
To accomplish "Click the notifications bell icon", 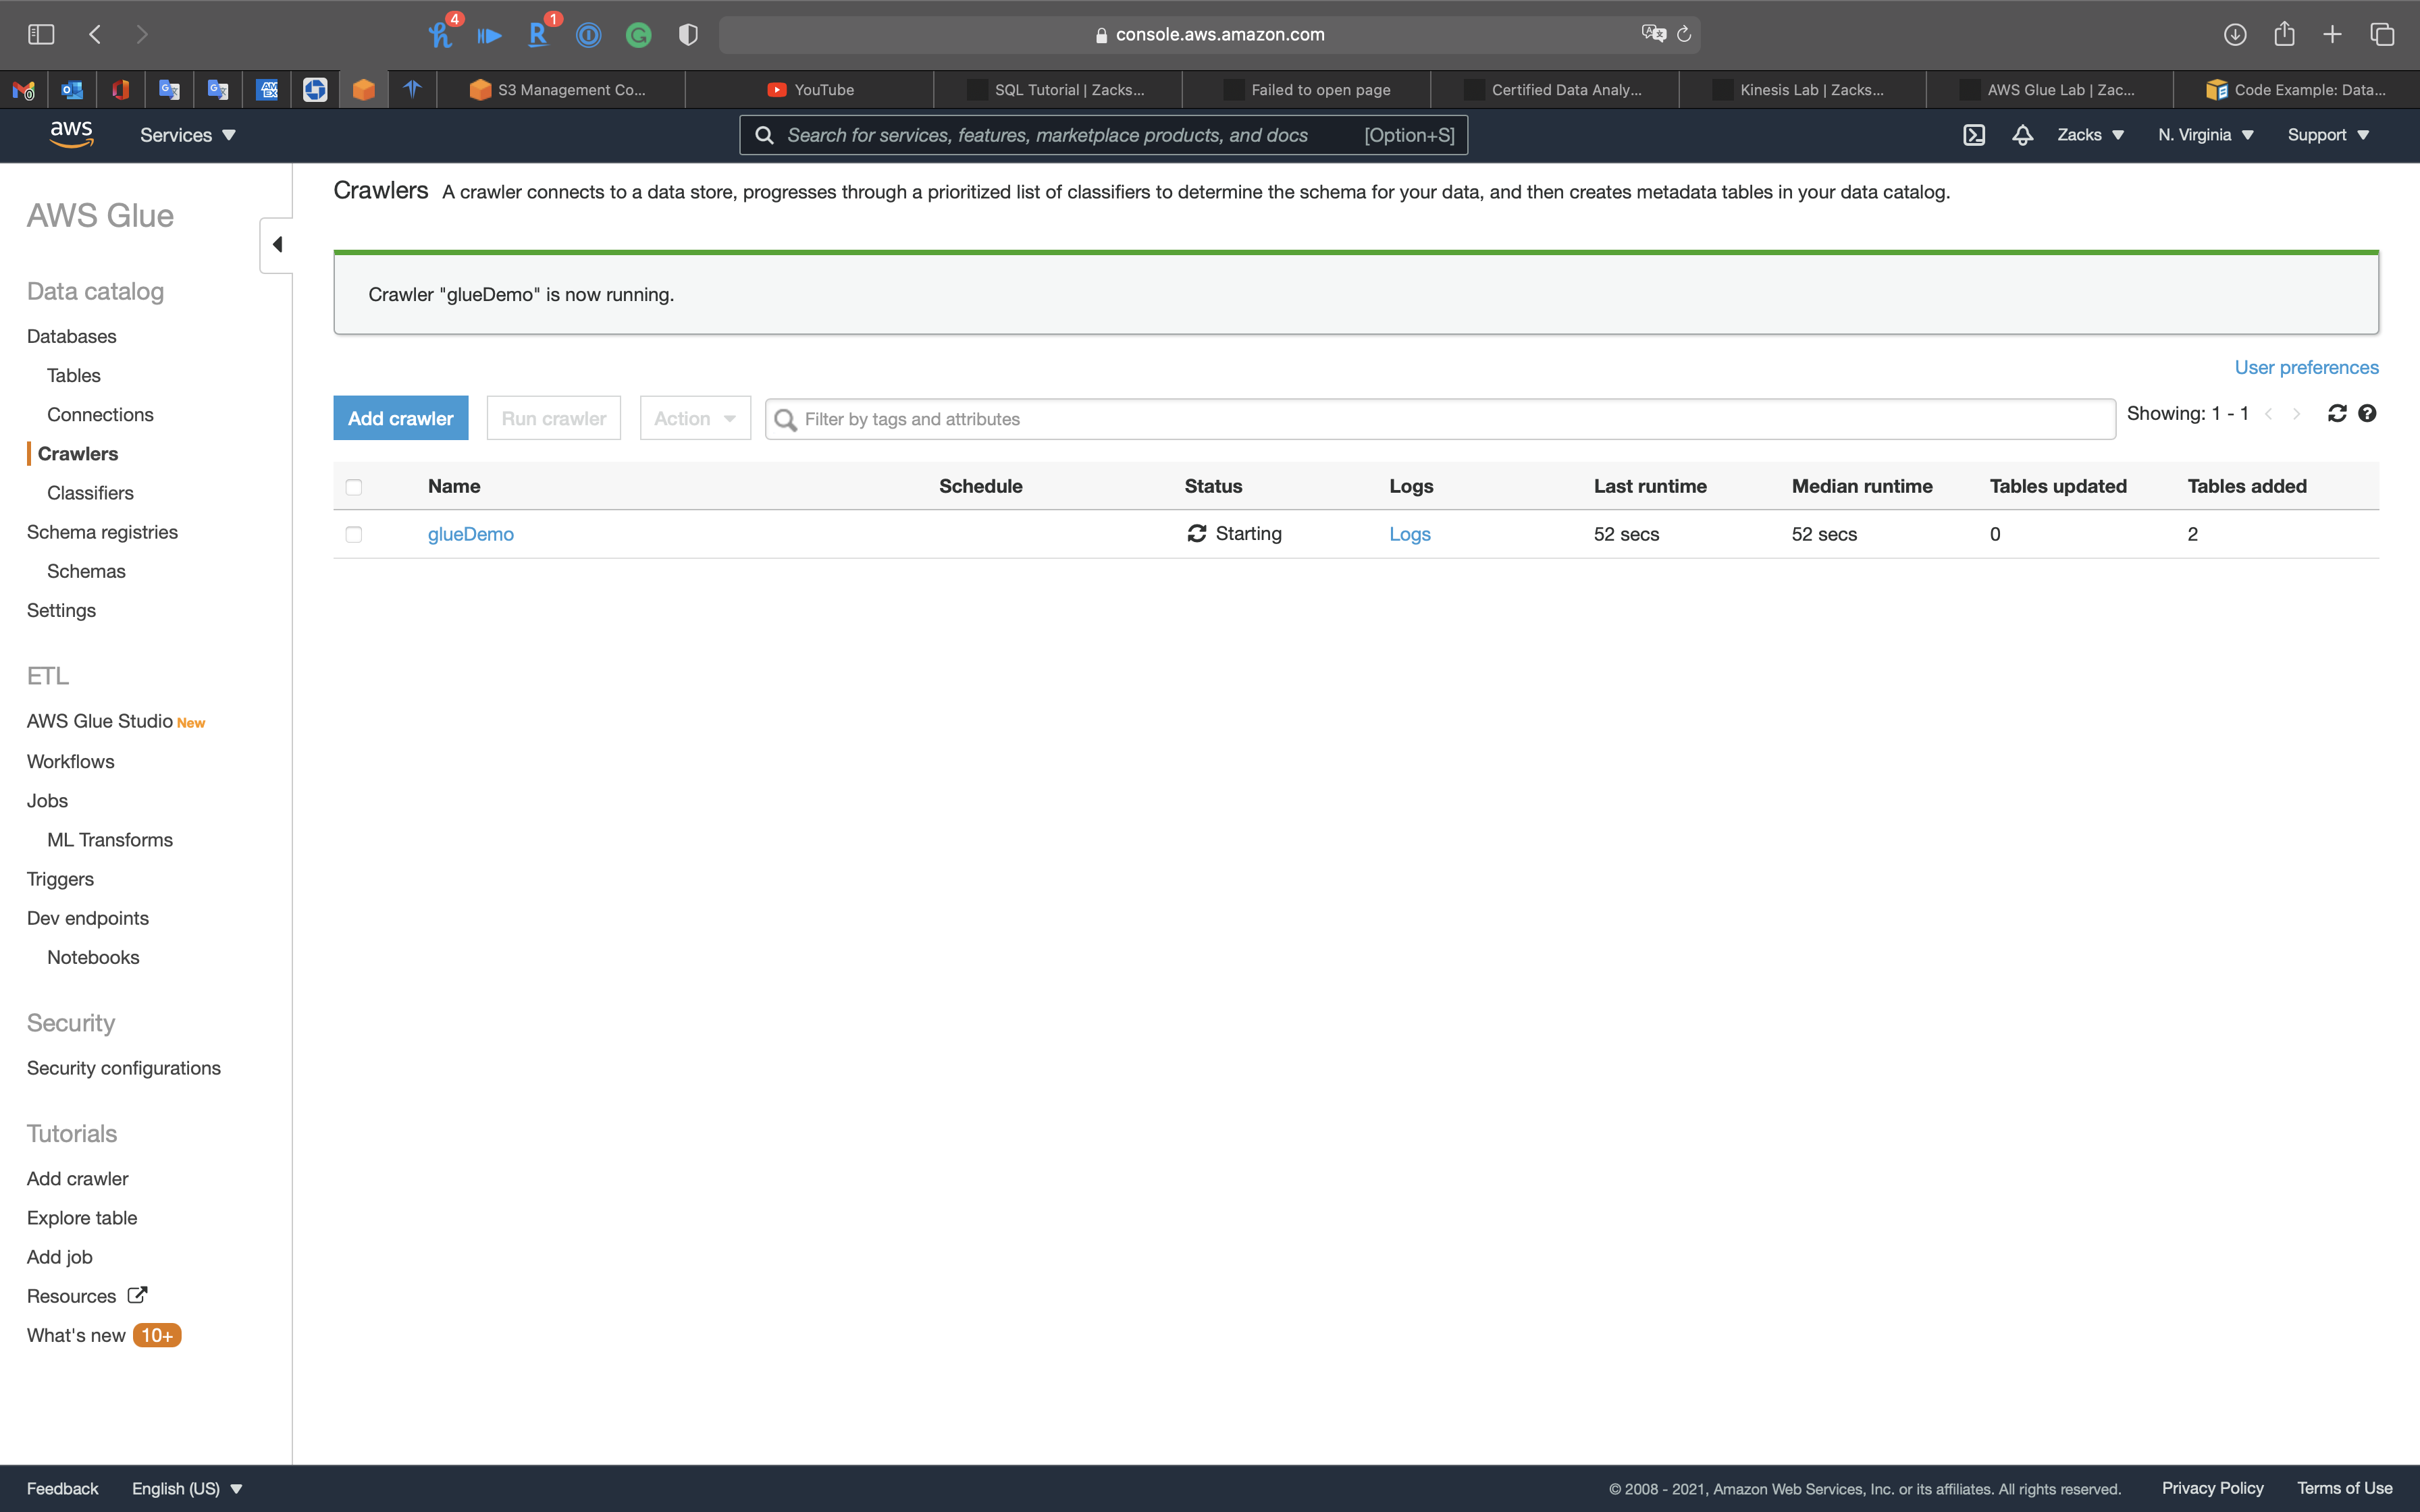I will 2022,135.
